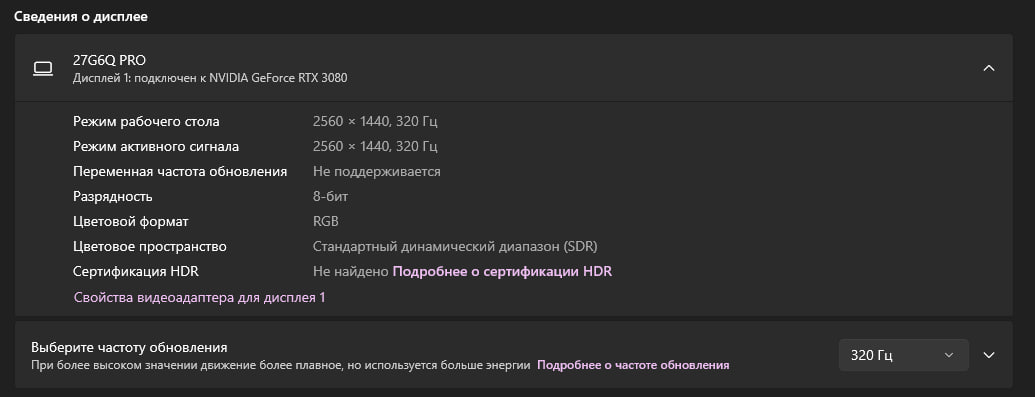Click the Цветовой формат RGB value
The height and width of the screenshot is (397, 1035).
coord(325,222)
